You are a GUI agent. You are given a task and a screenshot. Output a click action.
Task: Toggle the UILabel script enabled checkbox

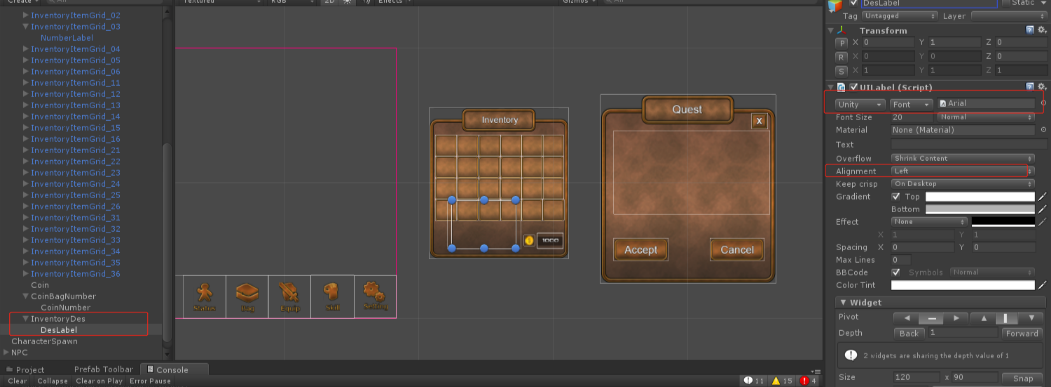853,87
